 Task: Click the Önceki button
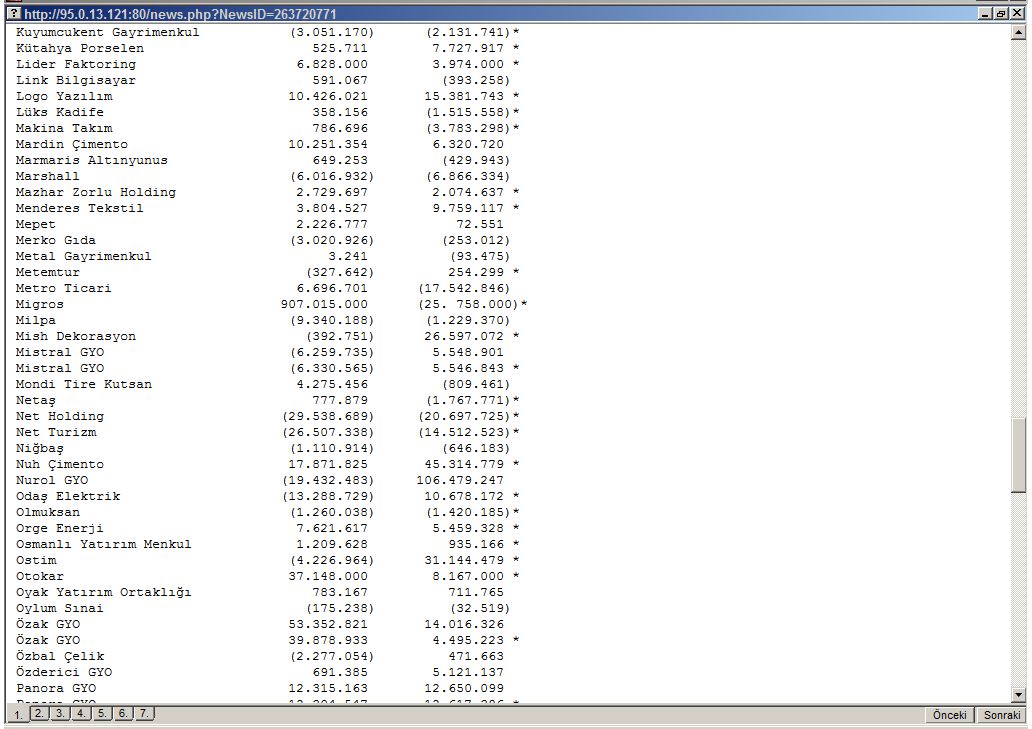(x=950, y=715)
